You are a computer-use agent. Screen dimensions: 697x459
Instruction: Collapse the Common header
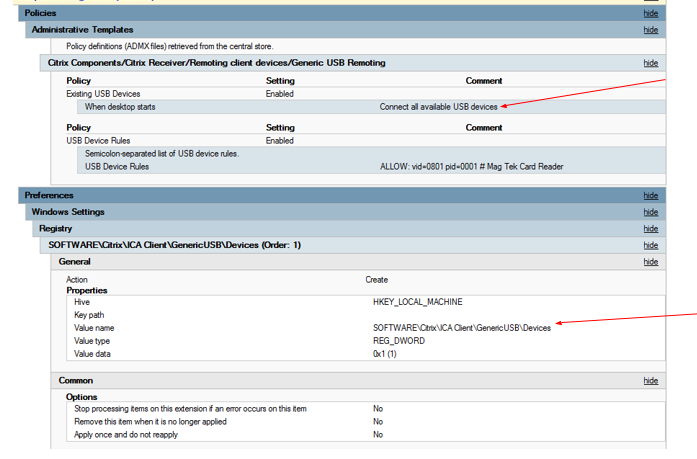[x=358, y=381]
